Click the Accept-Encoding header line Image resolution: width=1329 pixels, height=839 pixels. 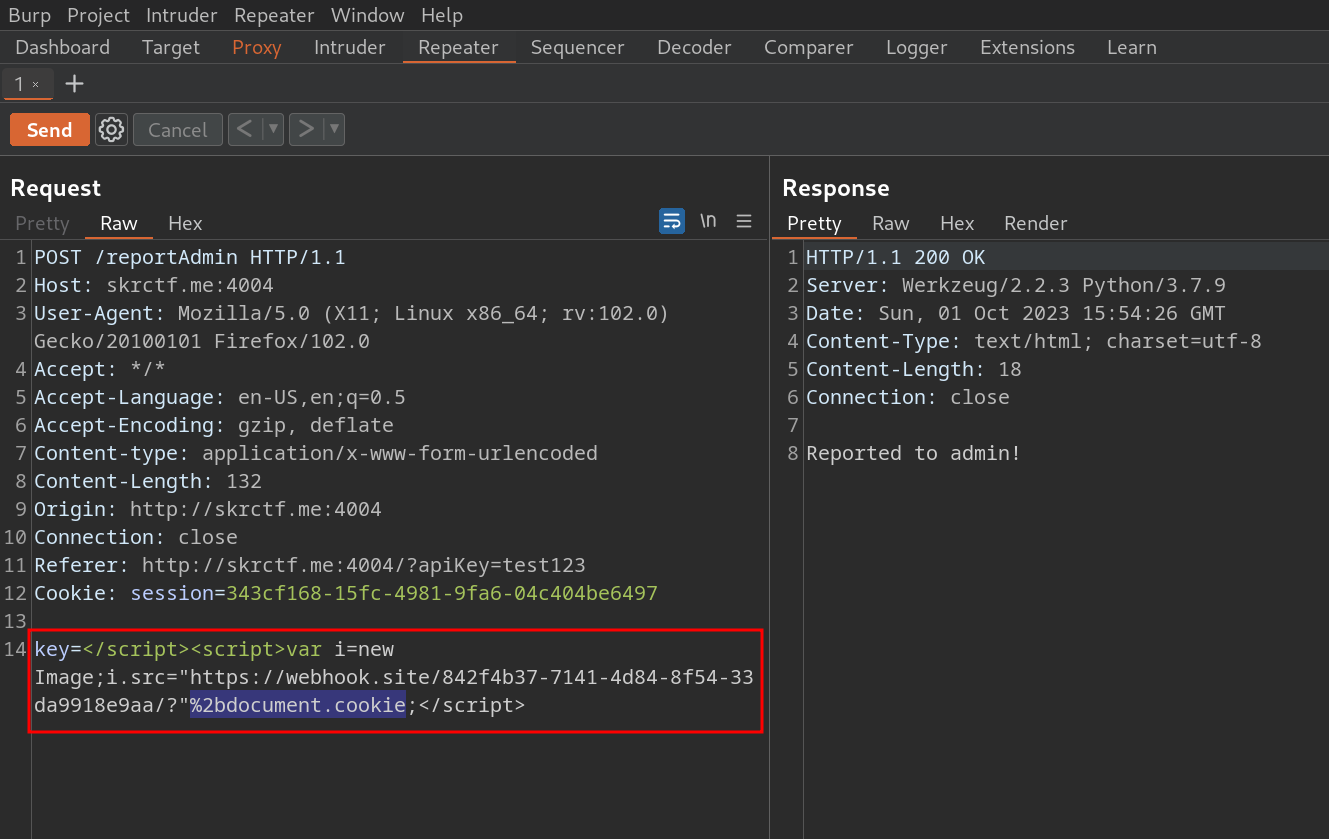pyautogui.click(x=214, y=425)
